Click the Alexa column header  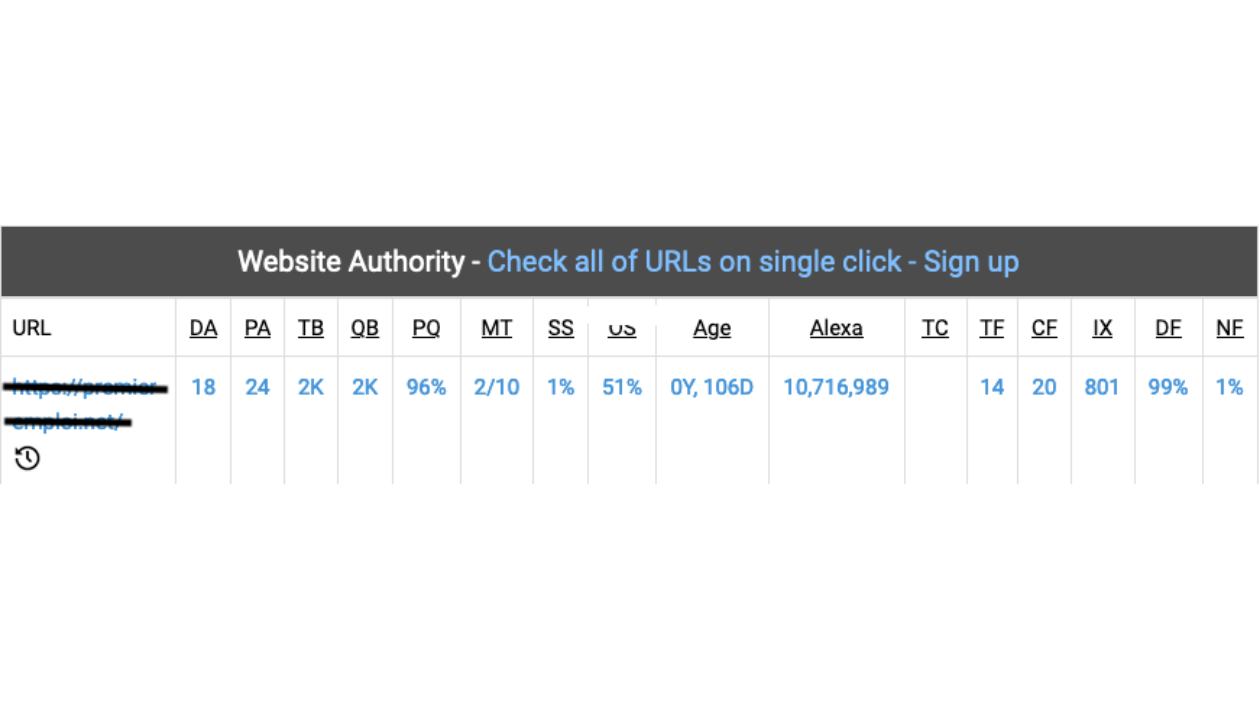(x=836, y=328)
